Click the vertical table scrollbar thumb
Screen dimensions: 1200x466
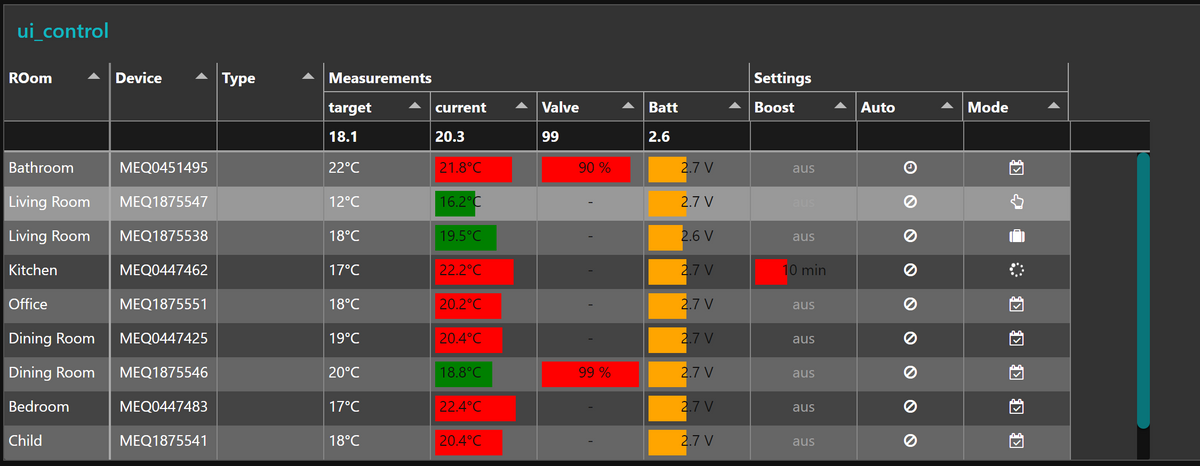tap(1144, 290)
